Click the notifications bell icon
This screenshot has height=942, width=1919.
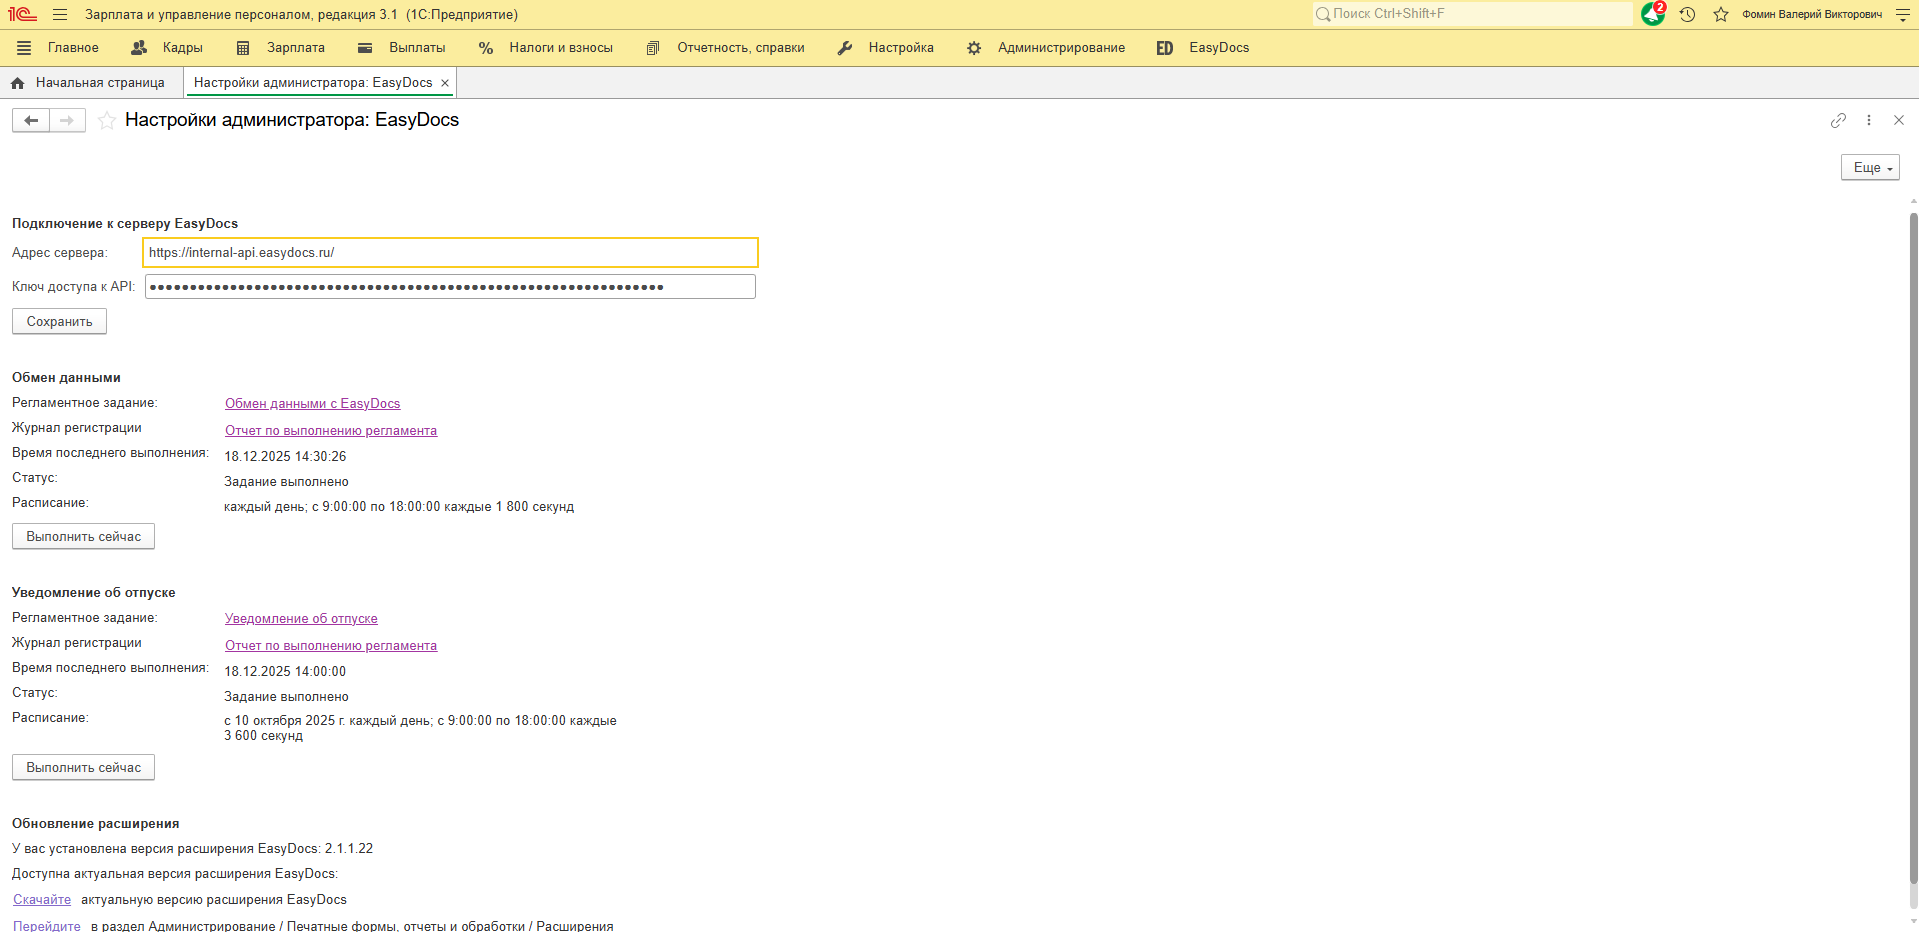(1652, 15)
